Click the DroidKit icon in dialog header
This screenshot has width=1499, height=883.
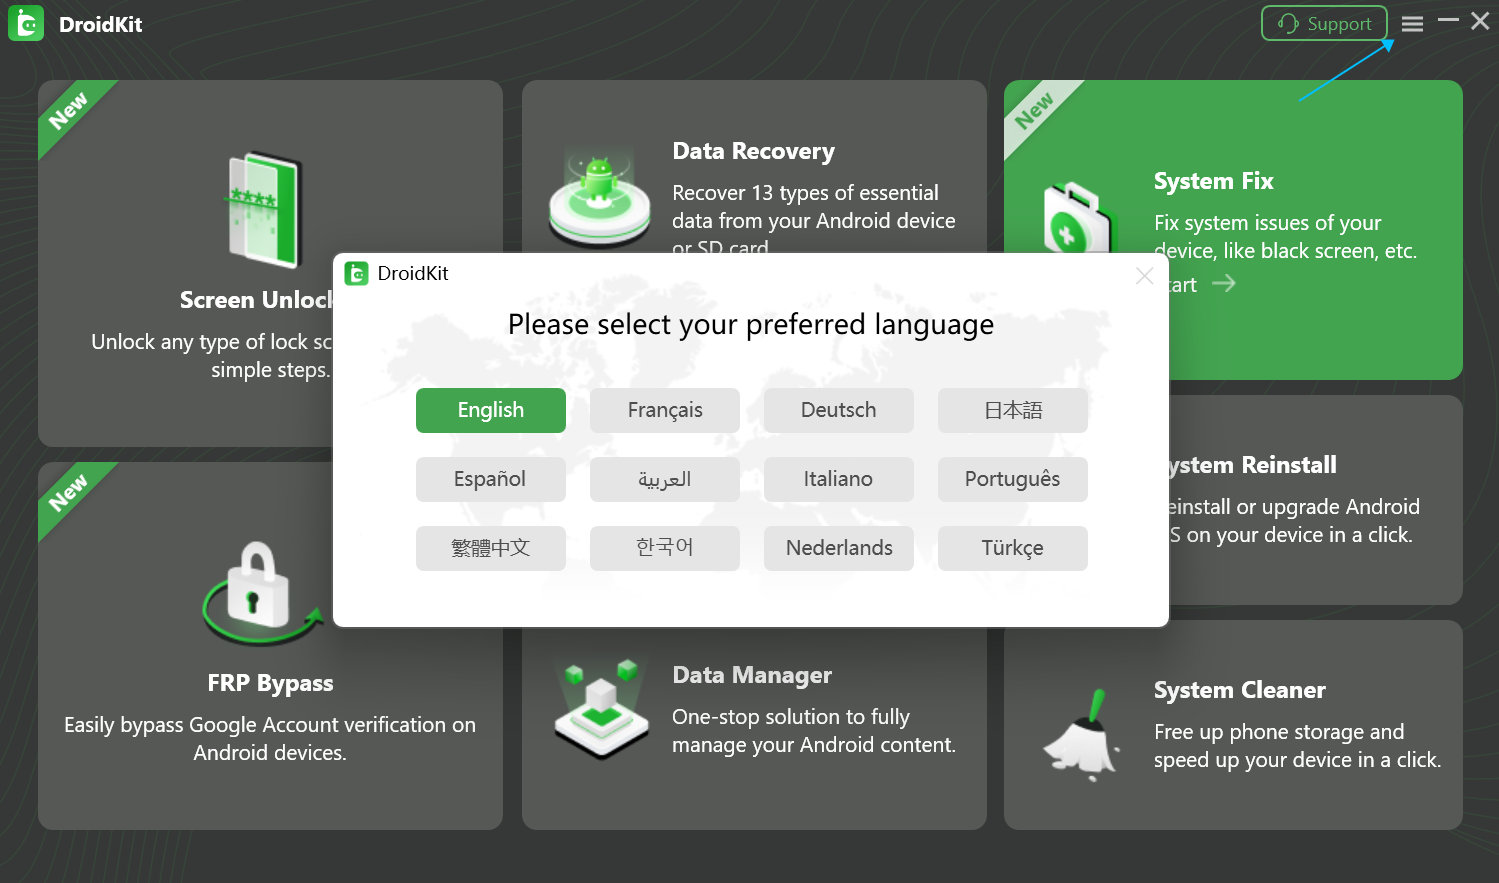(356, 273)
